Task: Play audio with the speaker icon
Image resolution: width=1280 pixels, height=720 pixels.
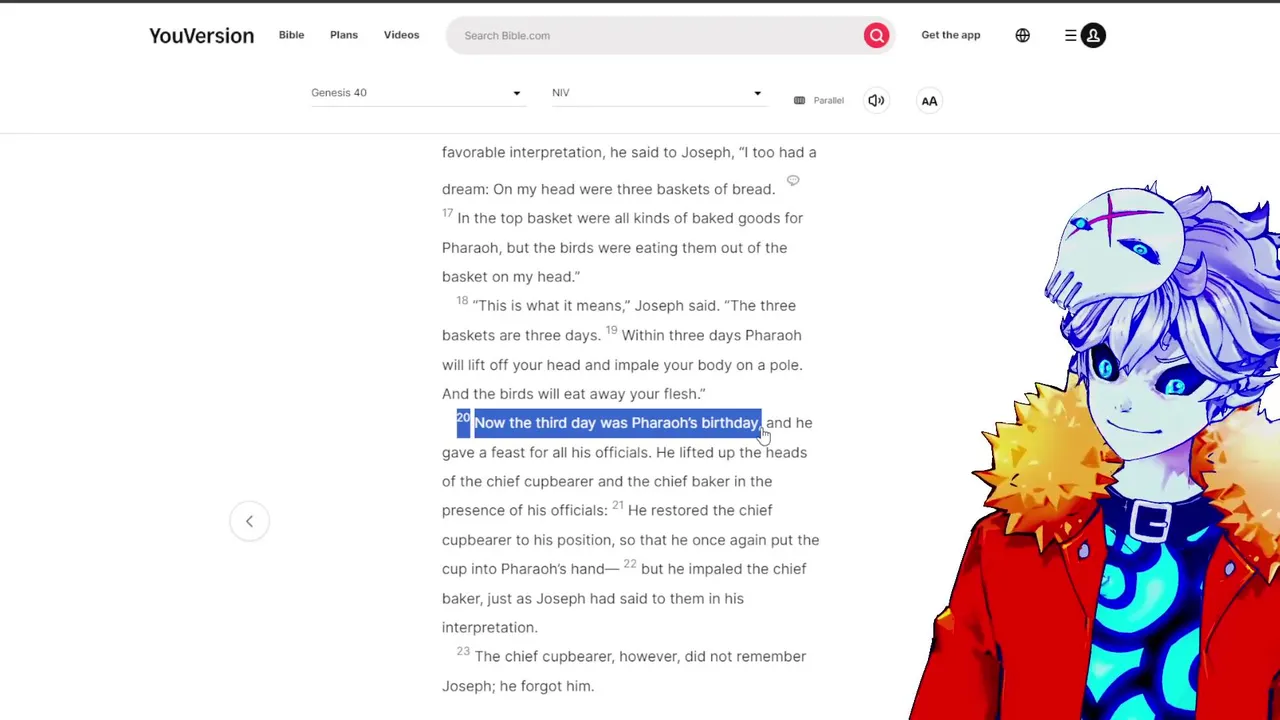Action: [x=876, y=100]
